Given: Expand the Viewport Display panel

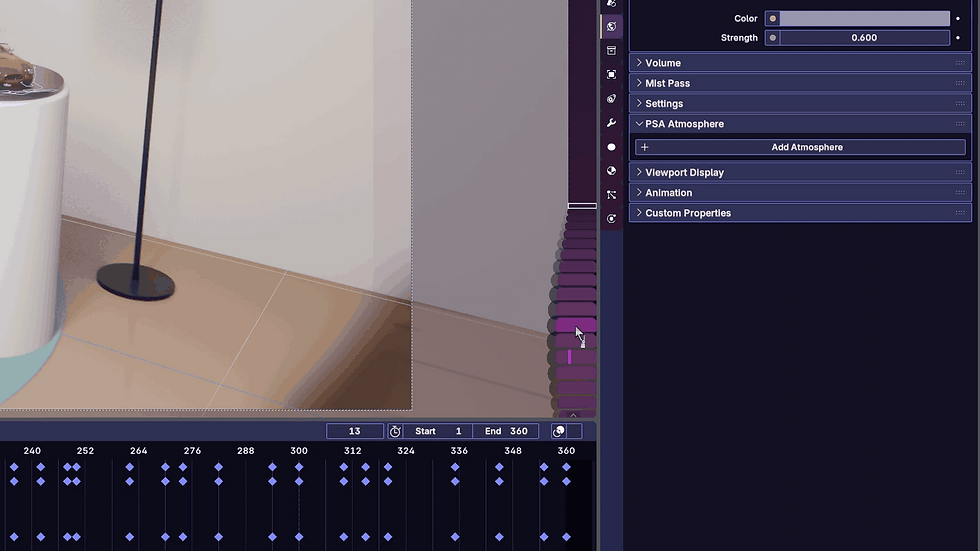Looking at the screenshot, I should click(639, 172).
